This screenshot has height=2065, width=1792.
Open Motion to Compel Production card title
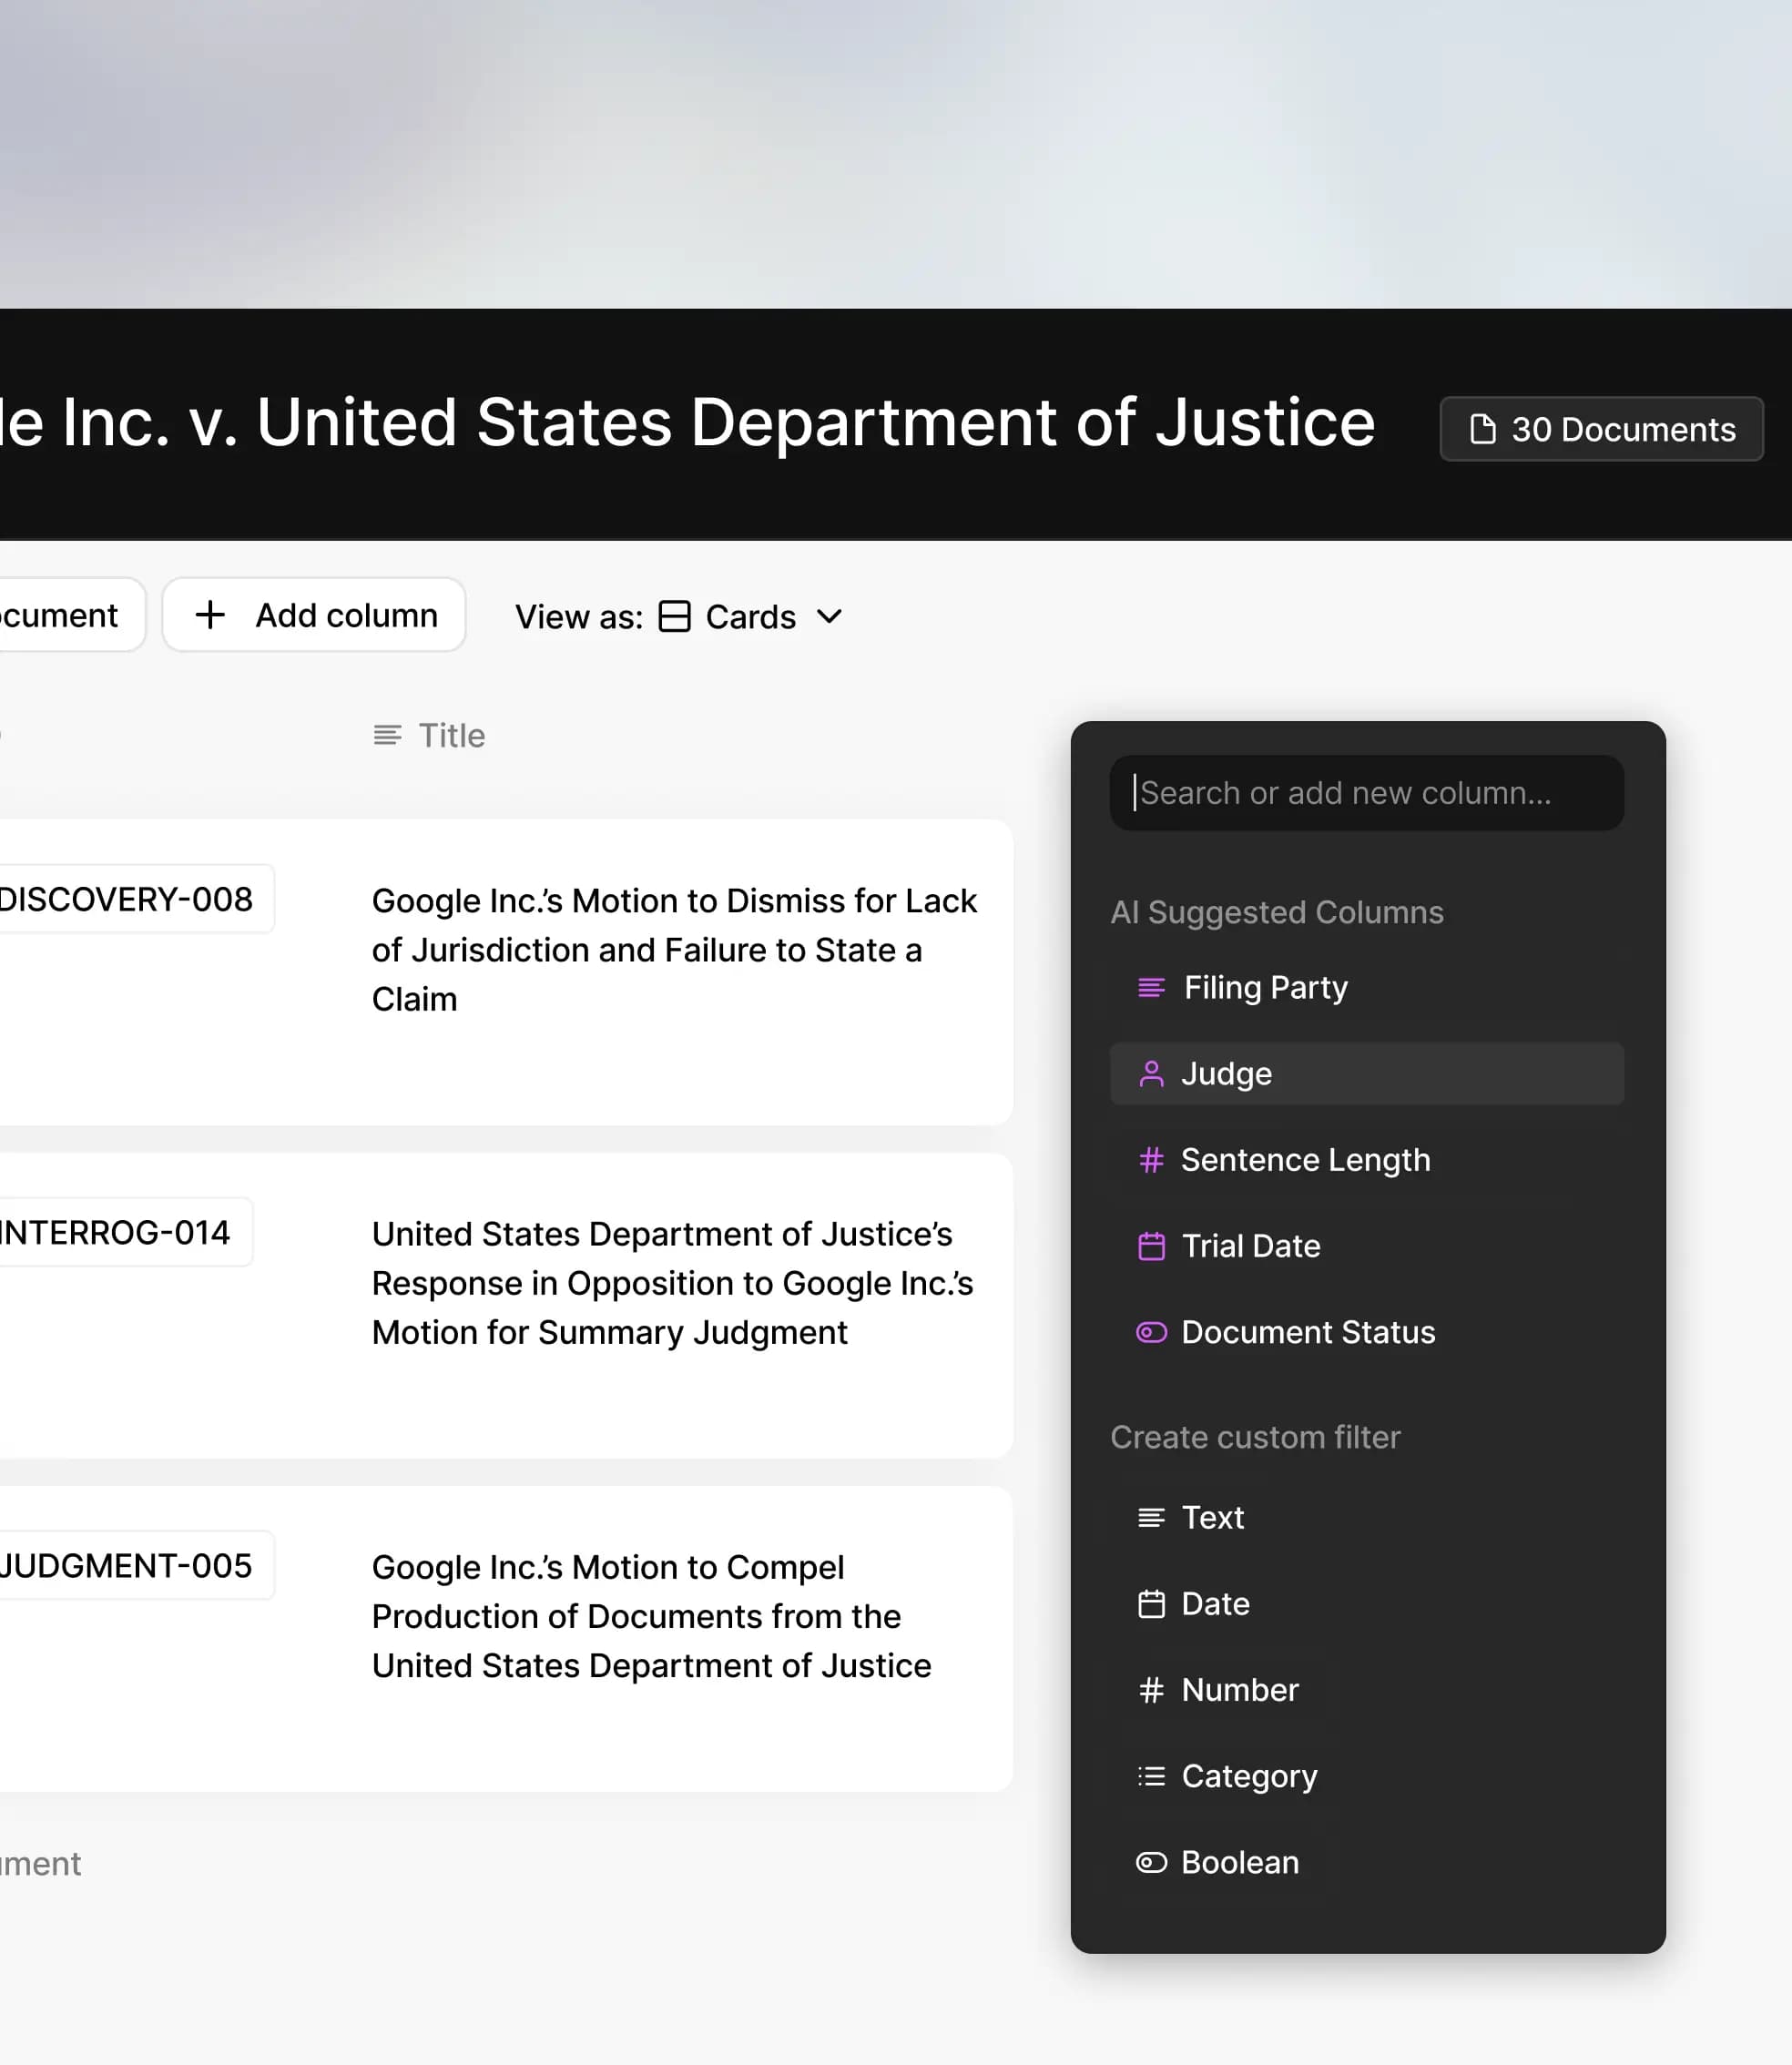click(651, 1616)
